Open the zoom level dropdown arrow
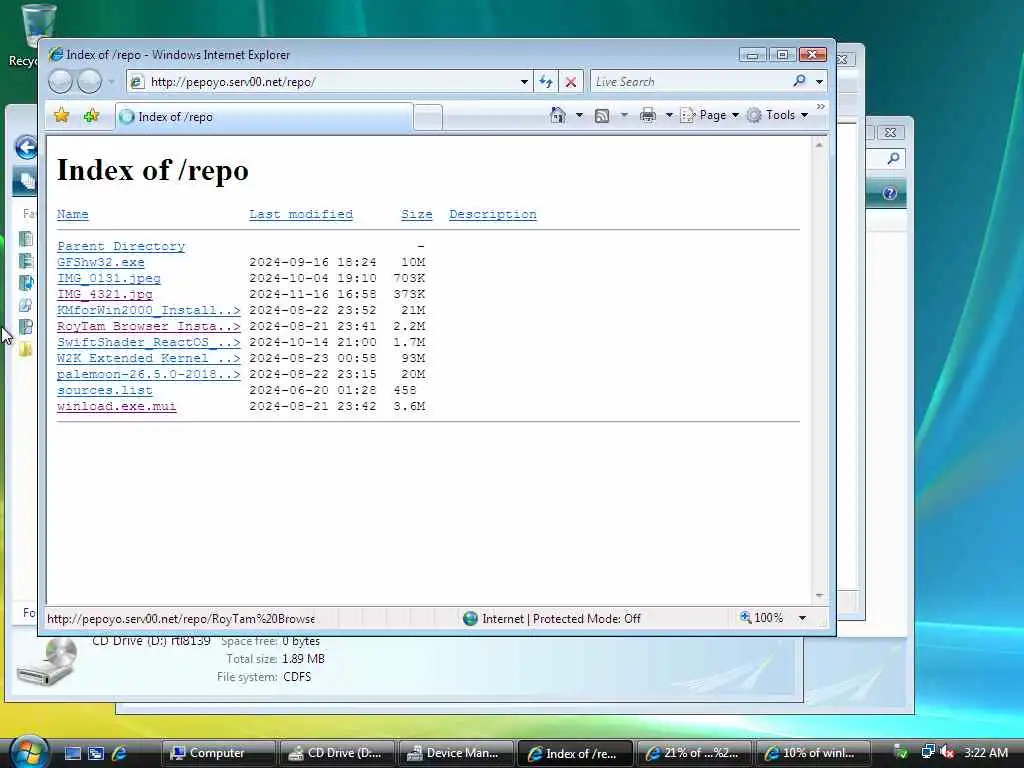Screen dimensions: 1024x768 (802, 618)
